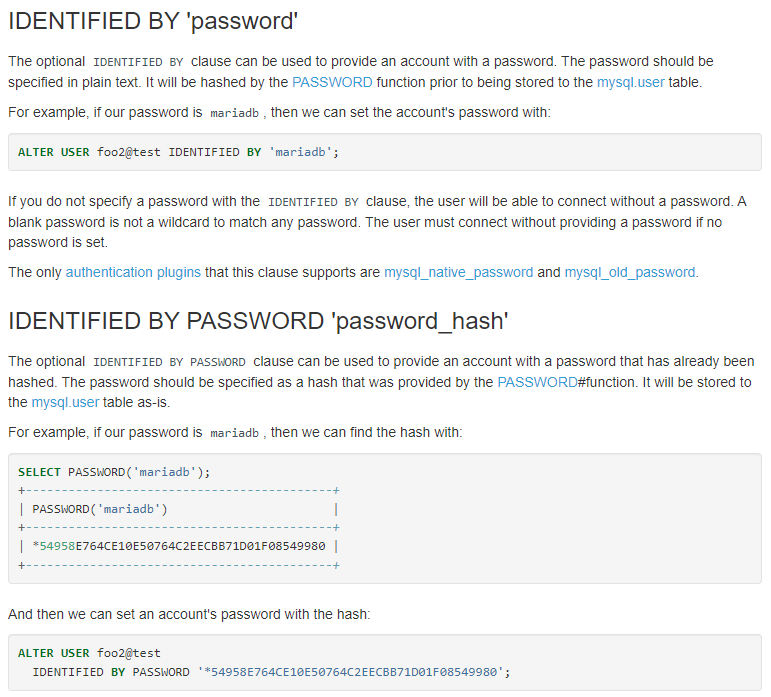
Task: Click inline 'mariadb' code above first code block
Action: tap(233, 113)
